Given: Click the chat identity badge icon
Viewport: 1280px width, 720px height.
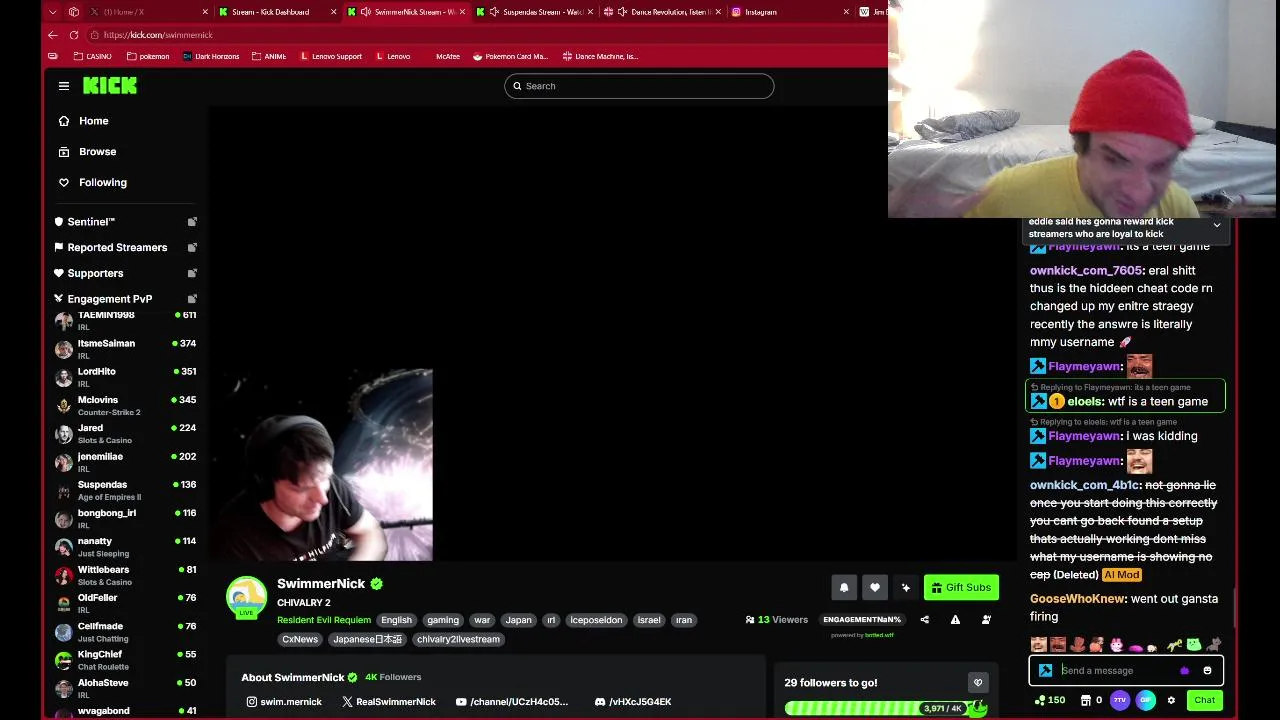Looking at the screenshot, I should pyautogui.click(x=1046, y=671).
